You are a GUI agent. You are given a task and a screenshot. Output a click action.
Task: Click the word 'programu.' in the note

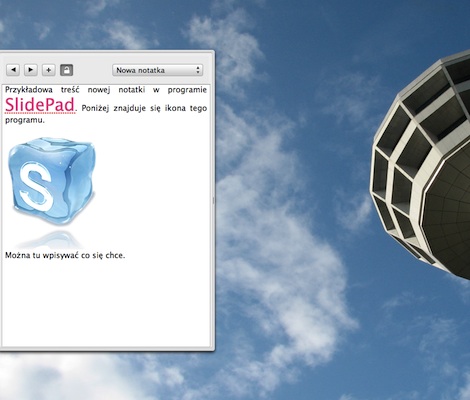25,120
